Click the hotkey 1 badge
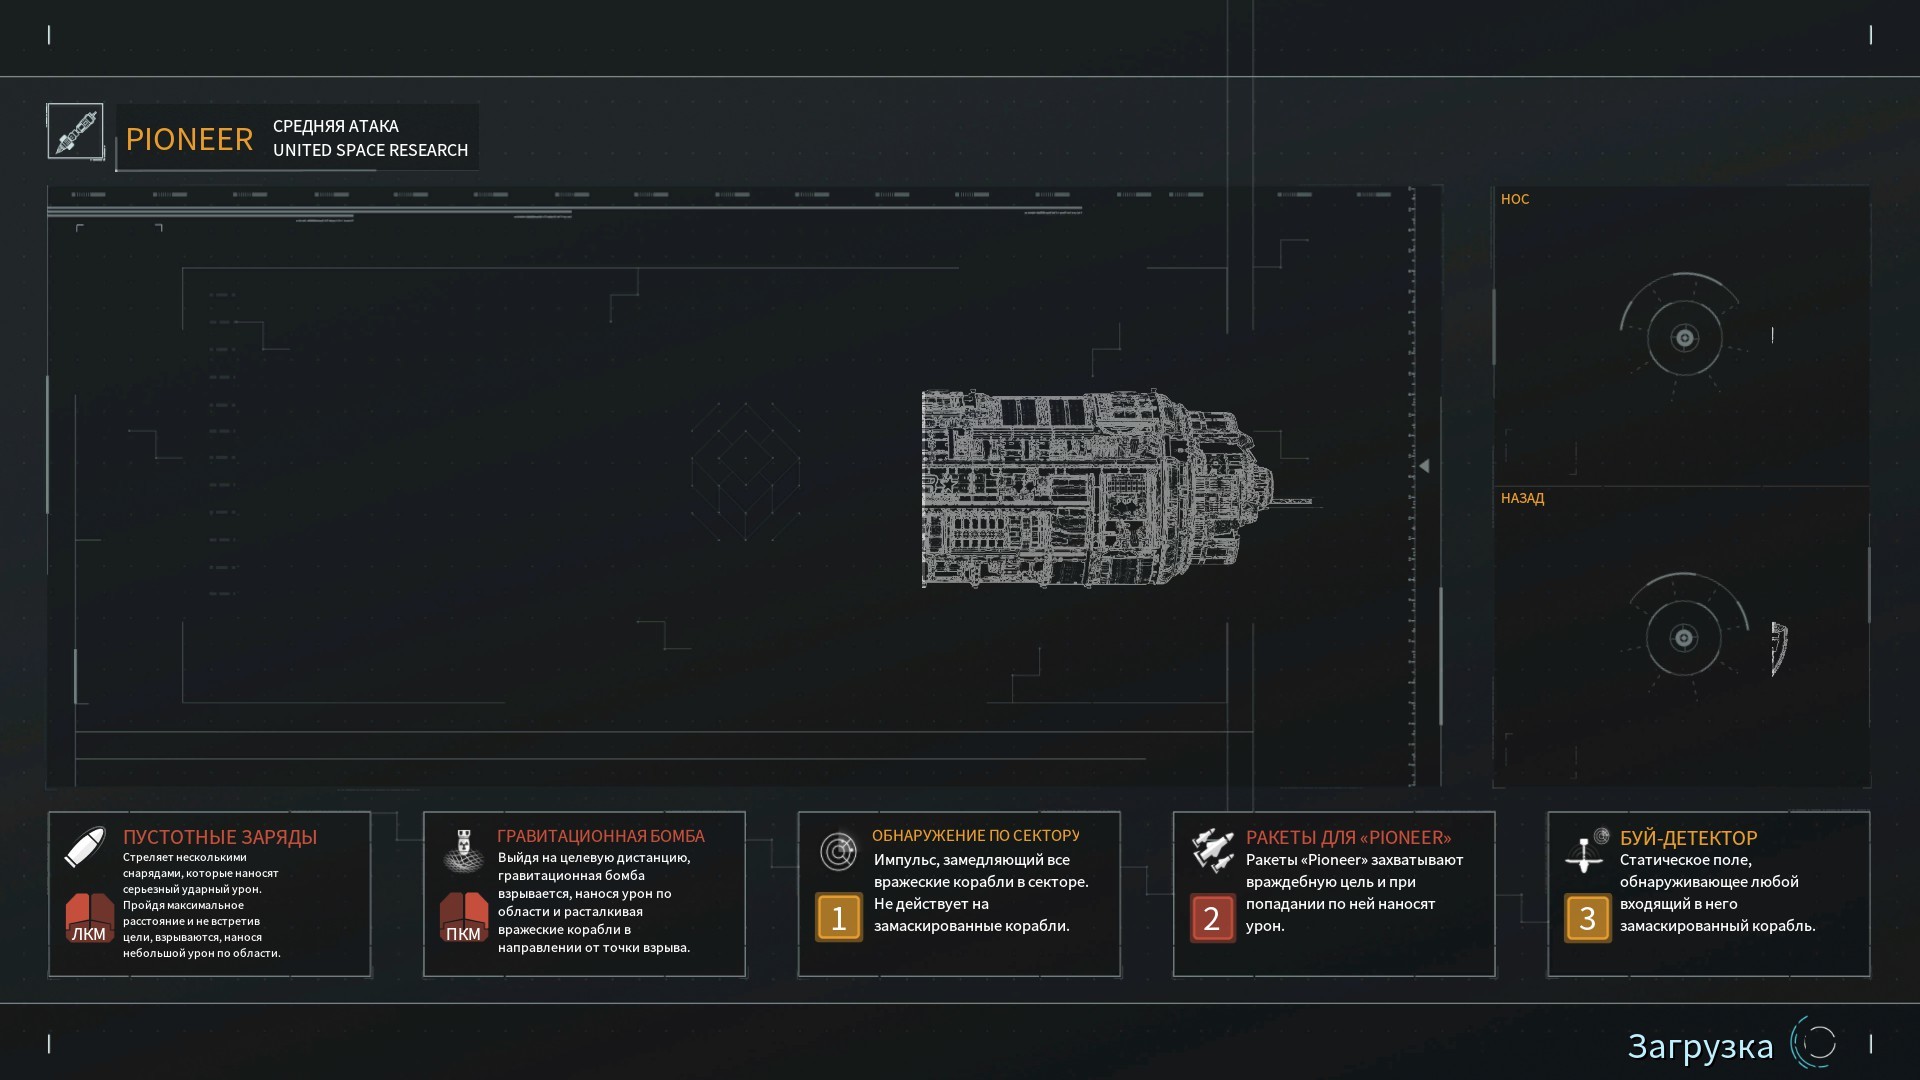 [838, 918]
